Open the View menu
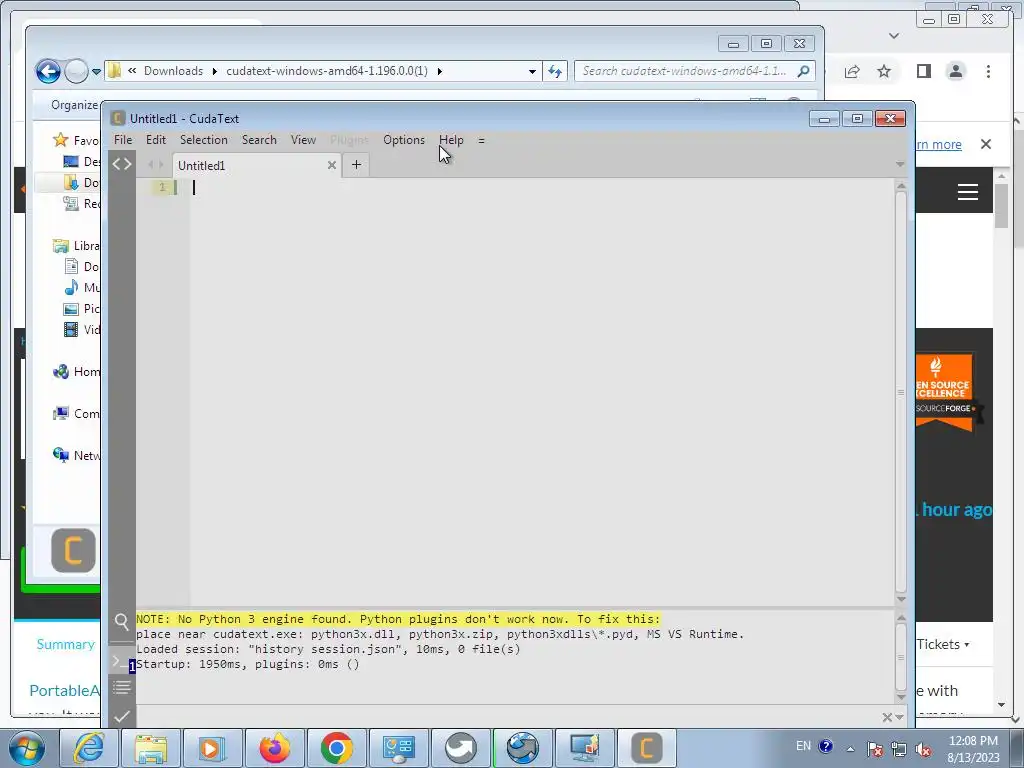 (303, 140)
